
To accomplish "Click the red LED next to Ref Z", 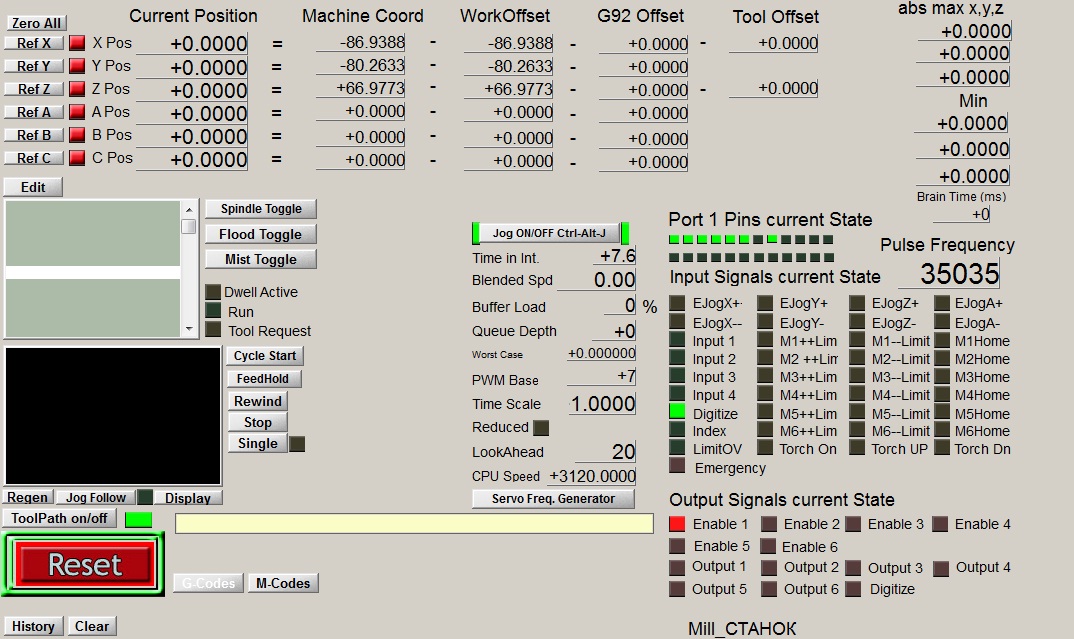I will (77, 89).
